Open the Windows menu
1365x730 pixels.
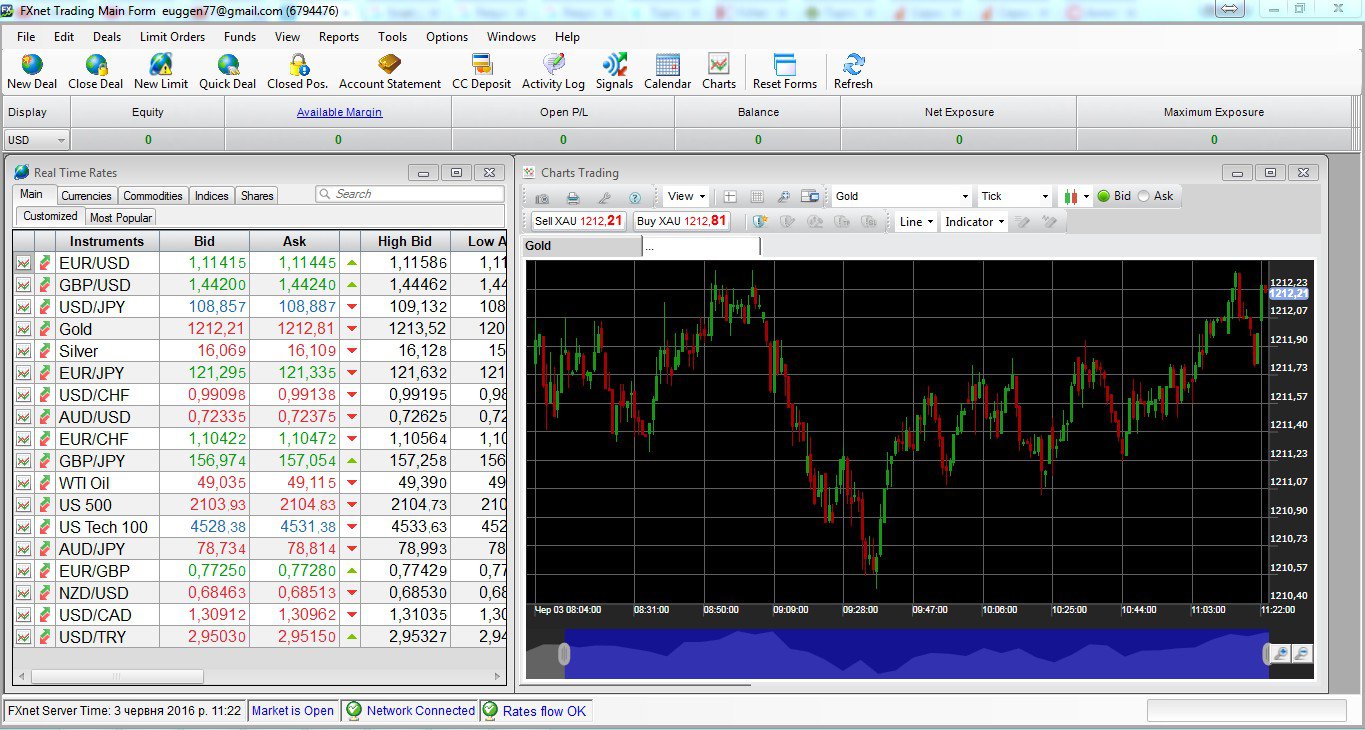(x=511, y=37)
